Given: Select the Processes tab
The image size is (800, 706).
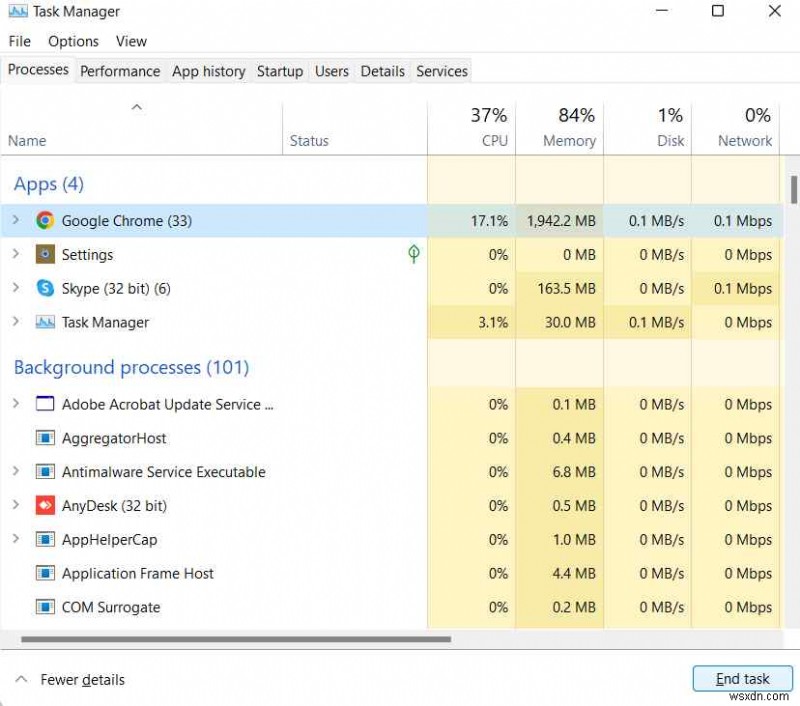Looking at the screenshot, I should [38, 69].
